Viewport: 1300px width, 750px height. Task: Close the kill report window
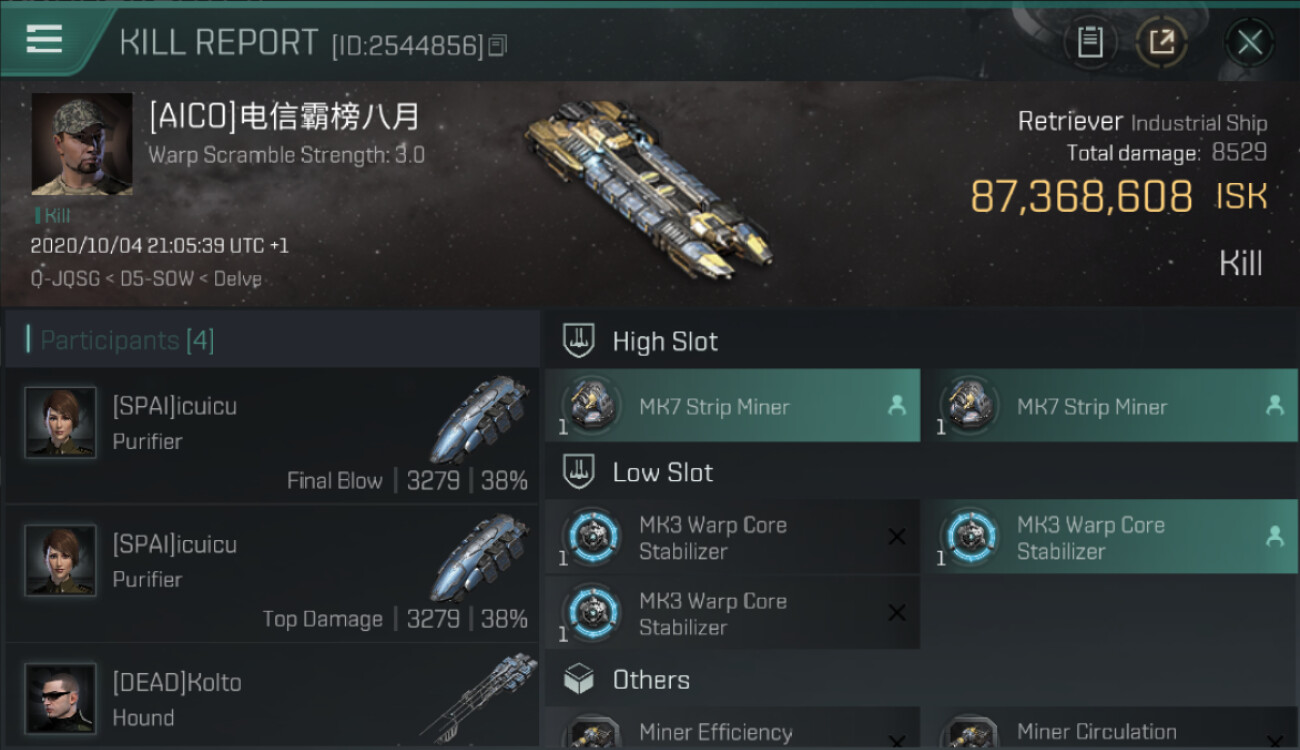pyautogui.click(x=1250, y=42)
